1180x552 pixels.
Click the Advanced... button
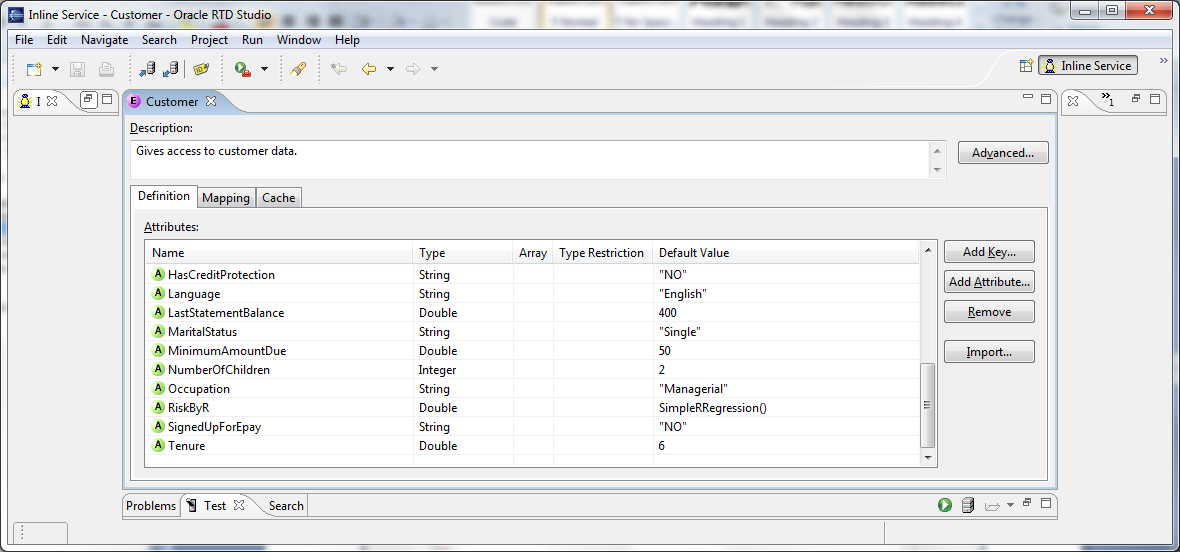(x=1002, y=153)
